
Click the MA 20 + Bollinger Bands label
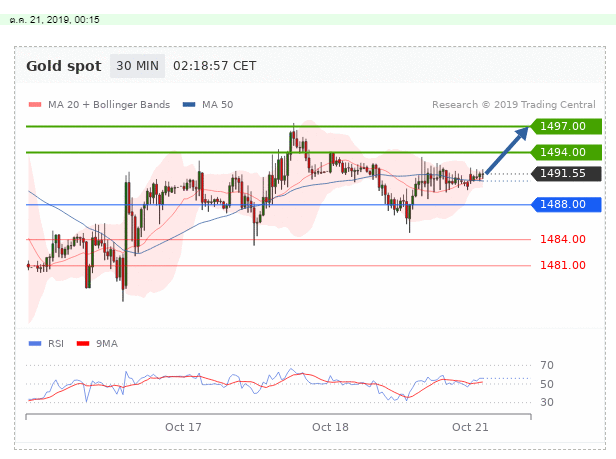(109, 105)
